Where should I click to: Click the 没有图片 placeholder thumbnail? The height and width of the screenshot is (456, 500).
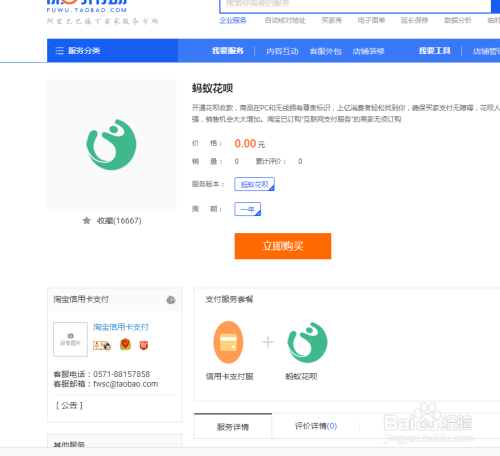70,339
